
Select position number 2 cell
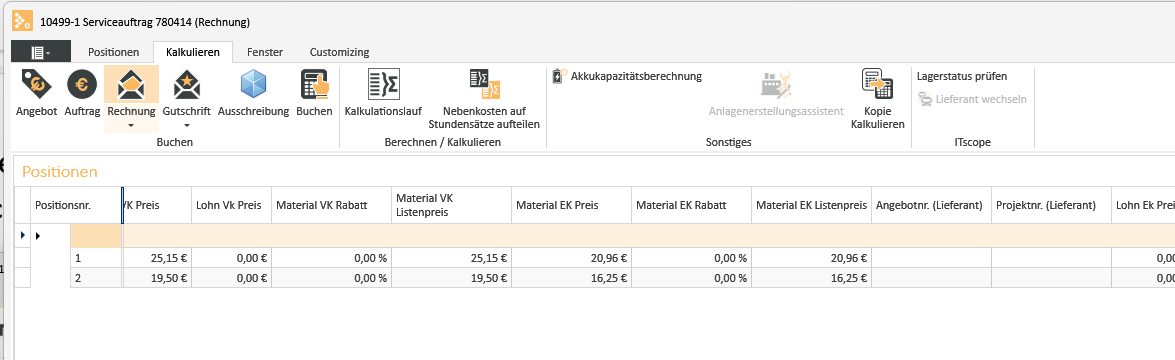click(95, 278)
